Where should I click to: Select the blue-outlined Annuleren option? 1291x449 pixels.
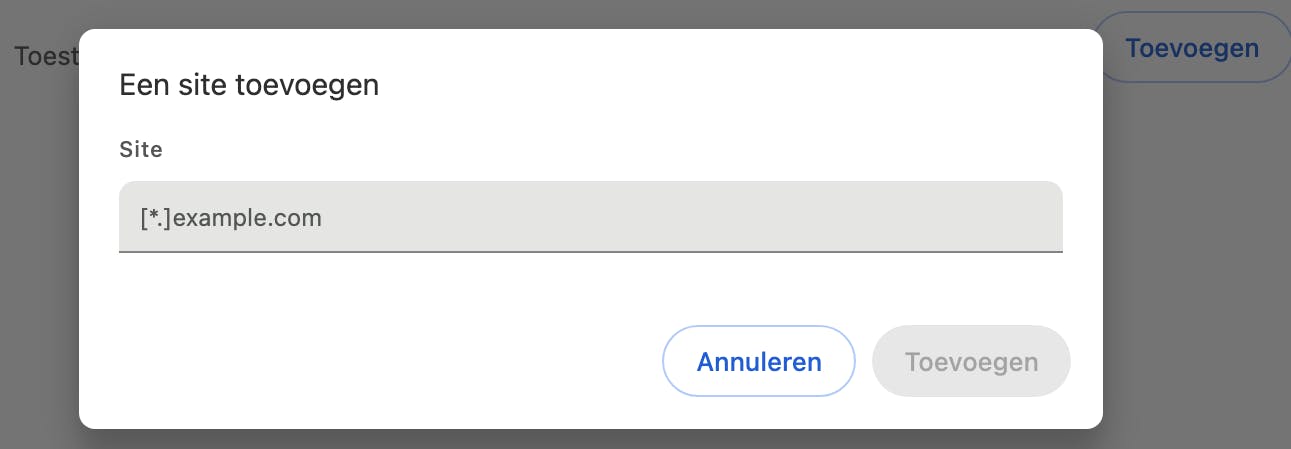point(759,361)
